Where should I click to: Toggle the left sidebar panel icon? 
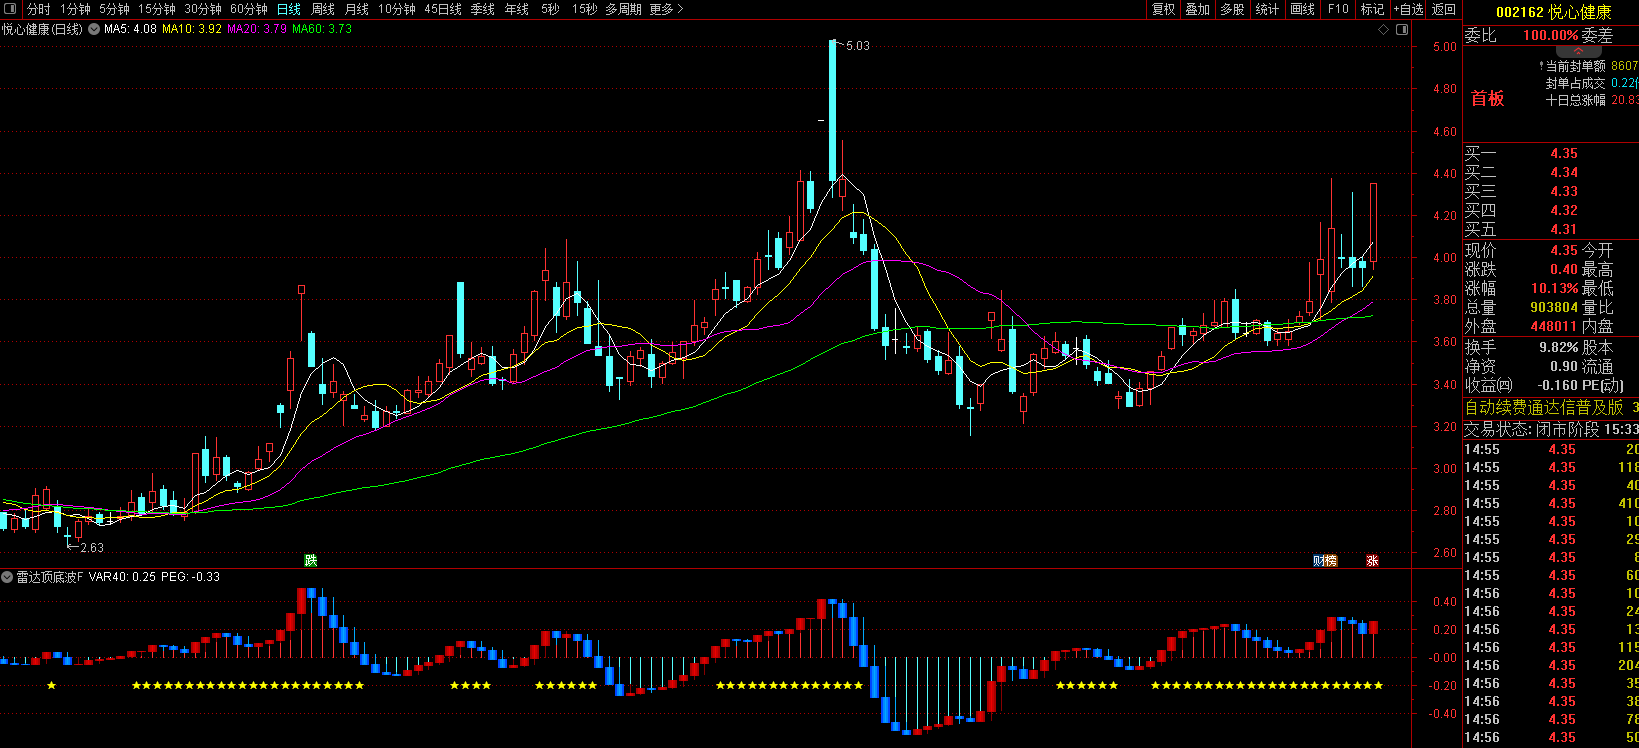point(11,9)
